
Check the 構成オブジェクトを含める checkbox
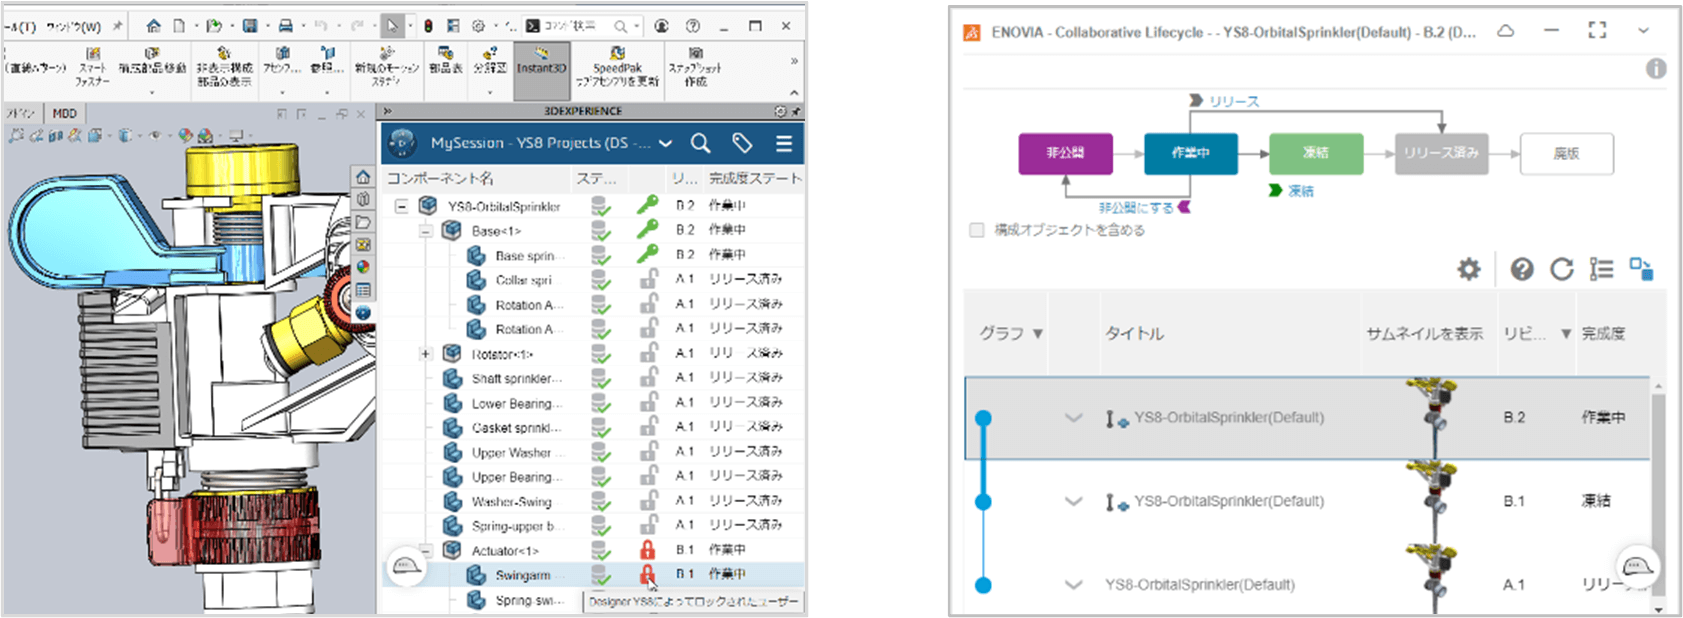[977, 231]
